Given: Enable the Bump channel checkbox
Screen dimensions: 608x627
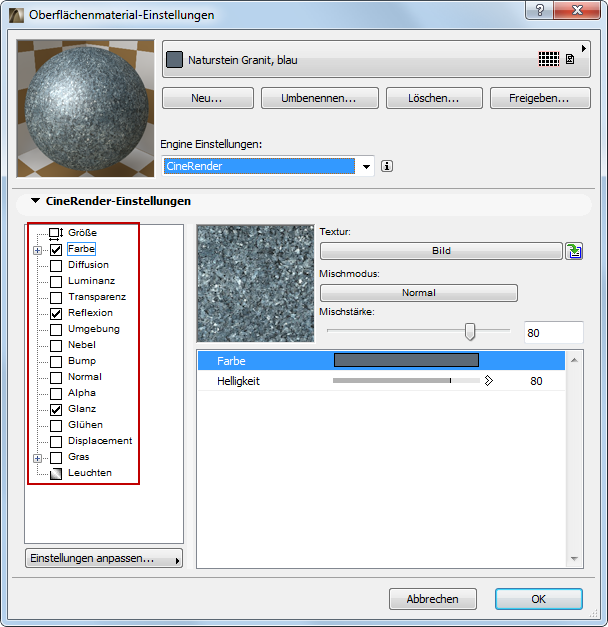Looking at the screenshot, I should [x=56, y=362].
